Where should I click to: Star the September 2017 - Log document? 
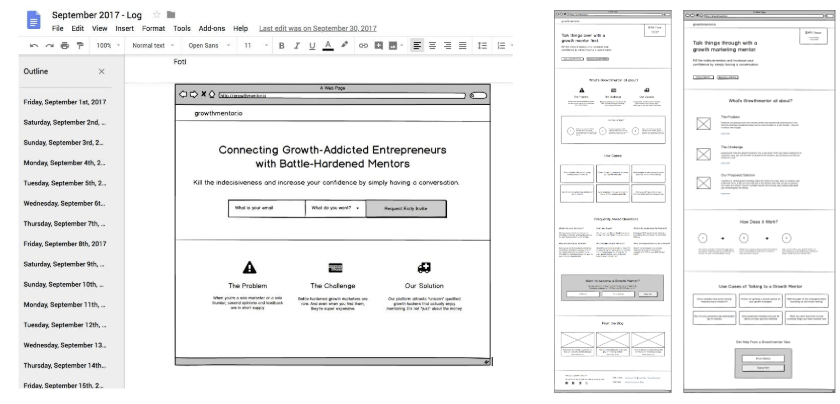click(156, 15)
